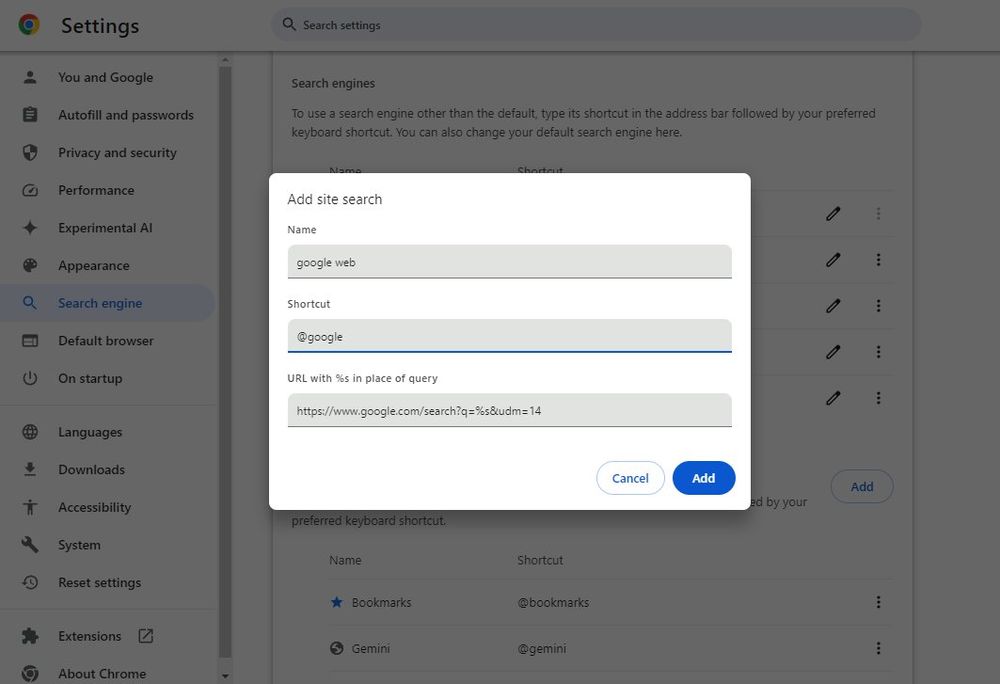Click the Search settings box
This screenshot has width=1000, height=684.
click(596, 25)
